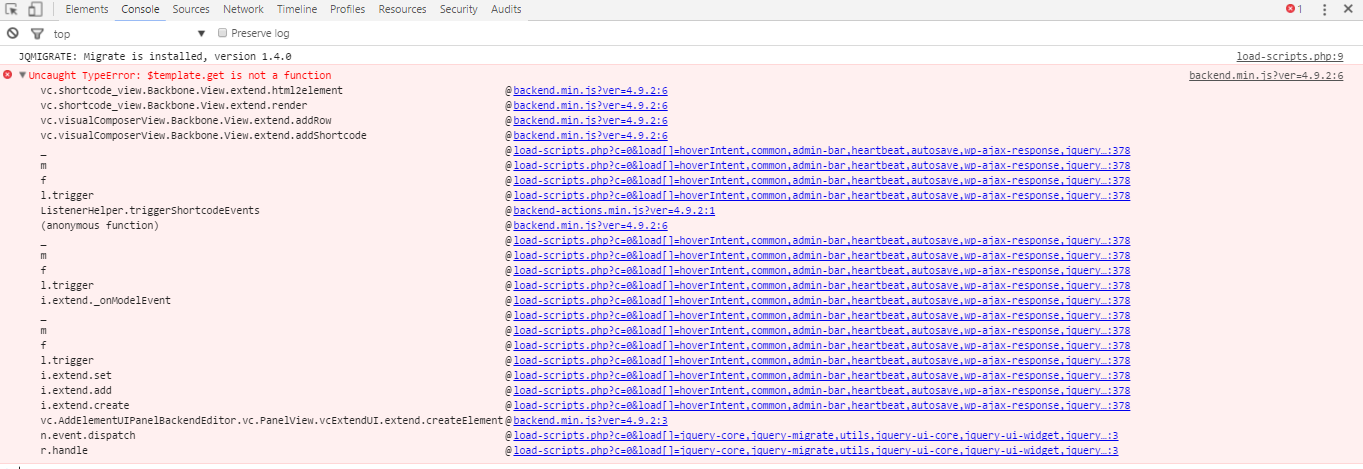Open the top execution context dropdown
This screenshot has height=469, width=1363.
pos(129,33)
